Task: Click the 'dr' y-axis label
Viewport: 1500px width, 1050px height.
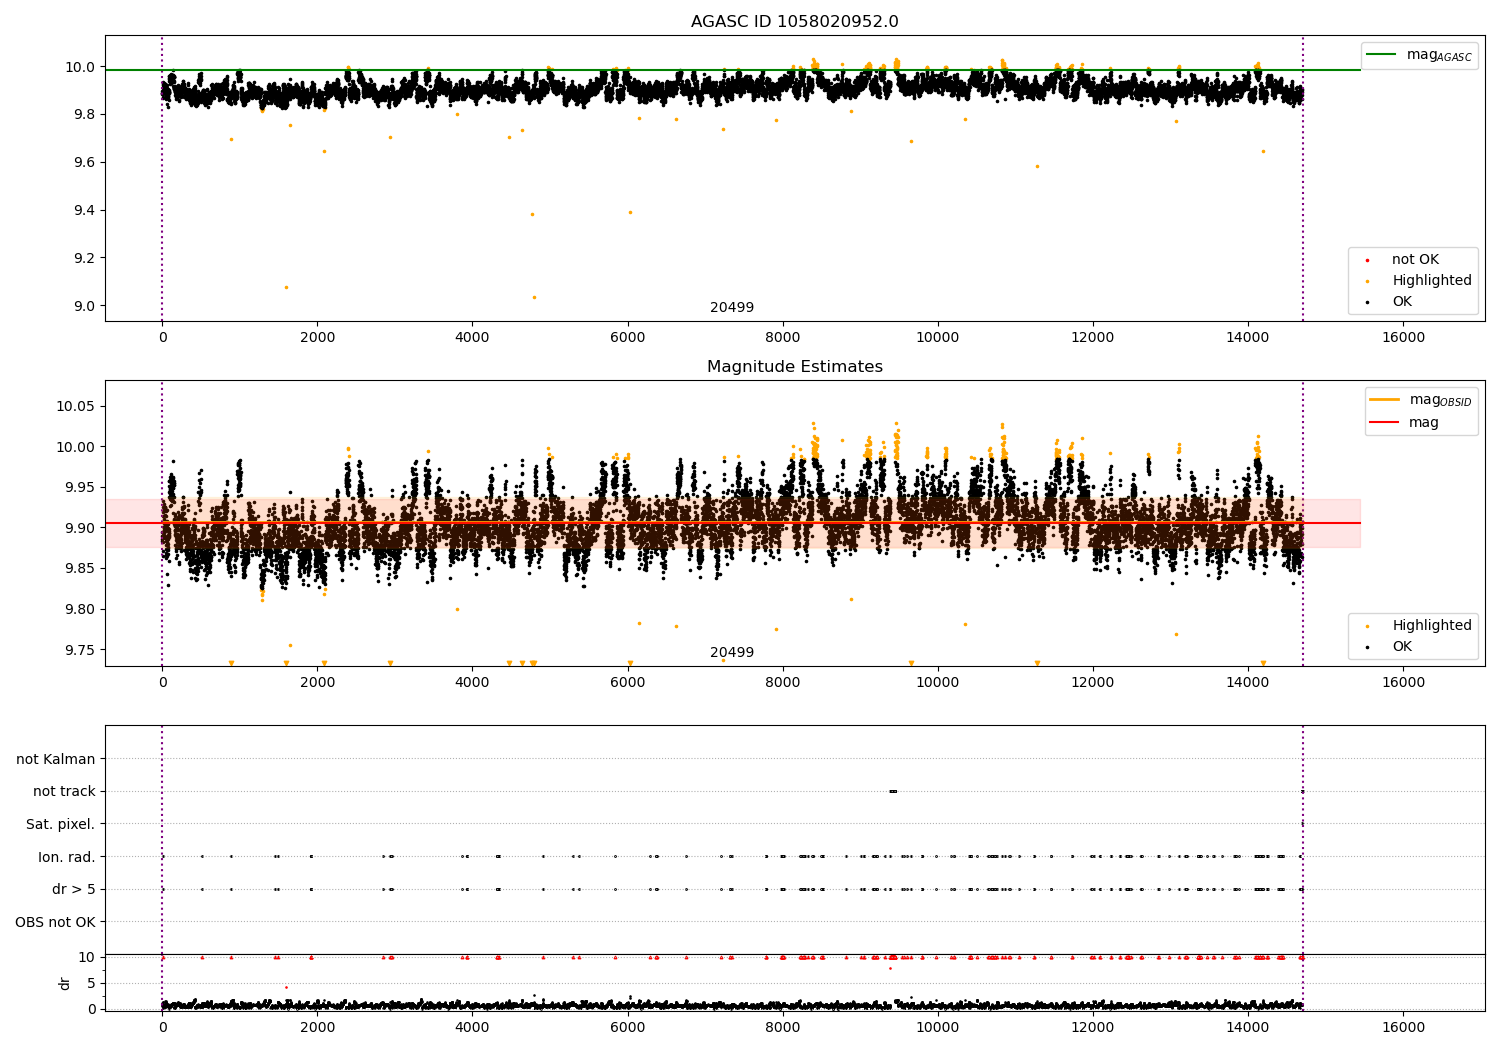Action: (x=65, y=983)
